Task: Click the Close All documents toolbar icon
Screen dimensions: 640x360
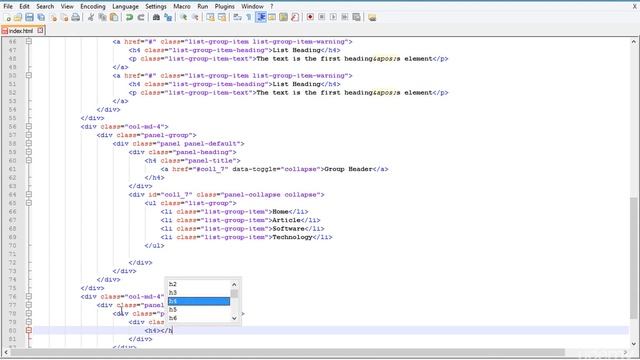Action: click(x=64, y=18)
